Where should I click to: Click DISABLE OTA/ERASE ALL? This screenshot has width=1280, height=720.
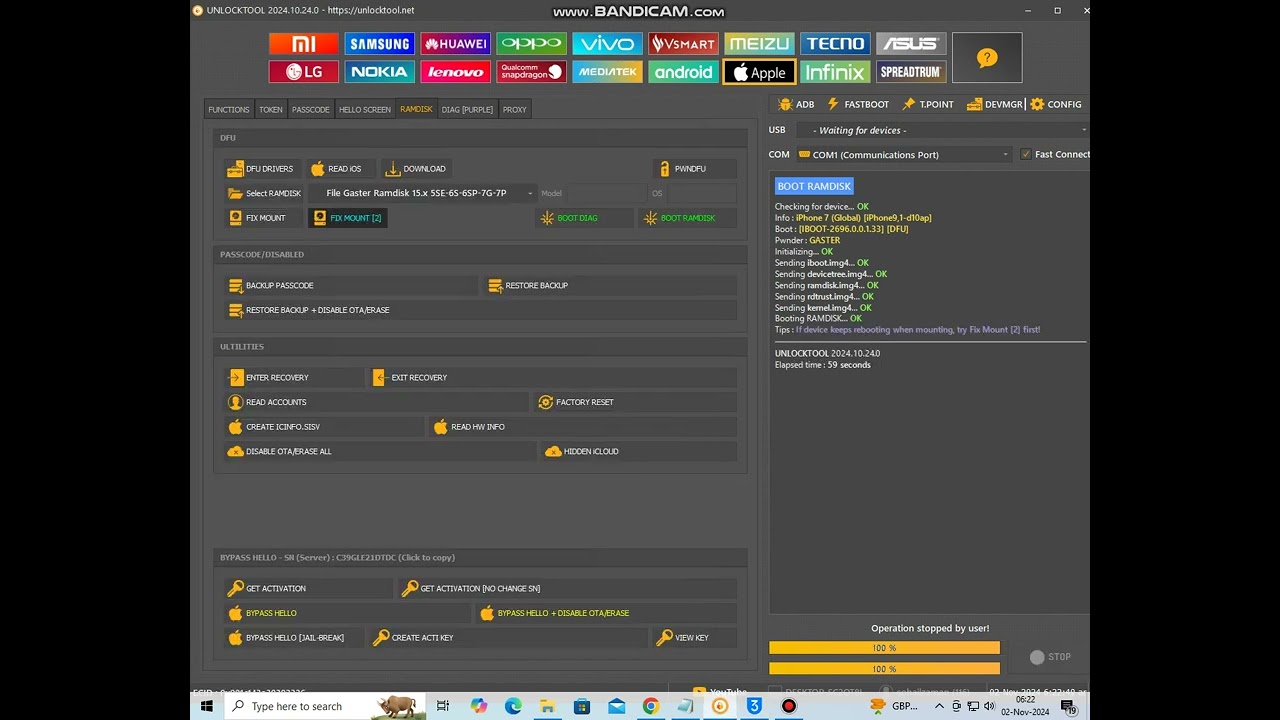click(380, 452)
